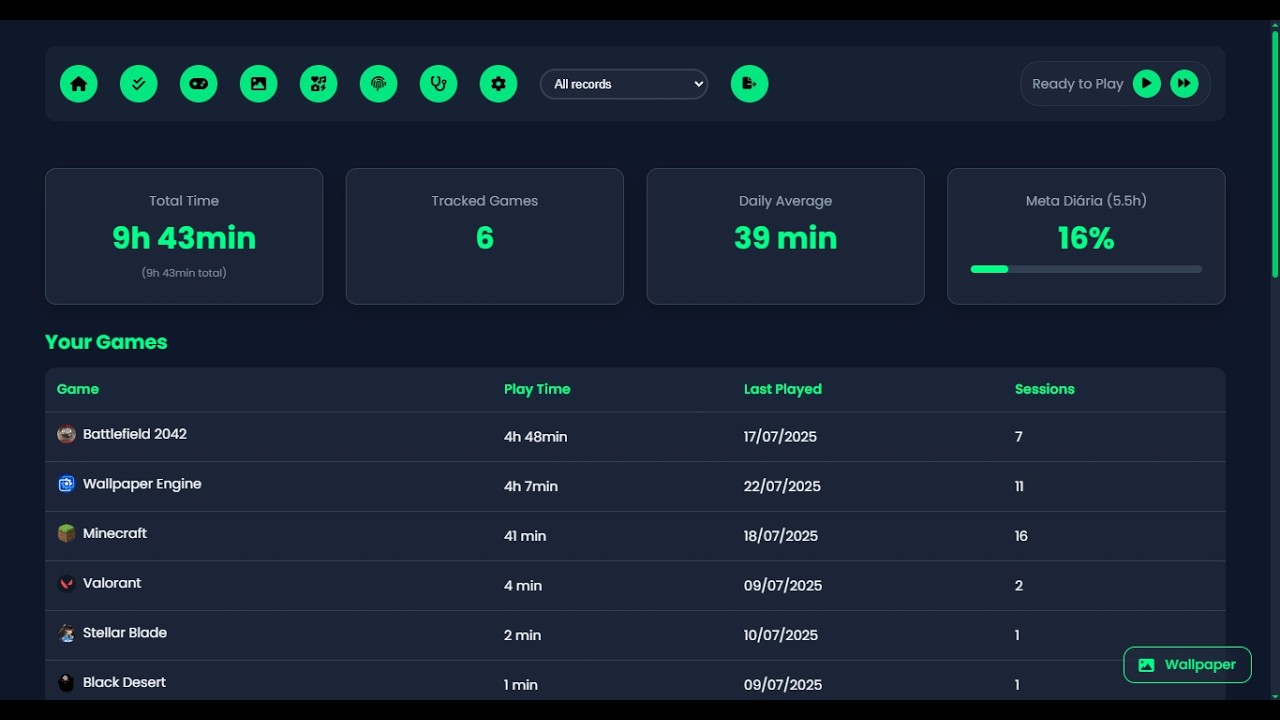
Task: Select the Stellar Blade name
Action: point(125,633)
